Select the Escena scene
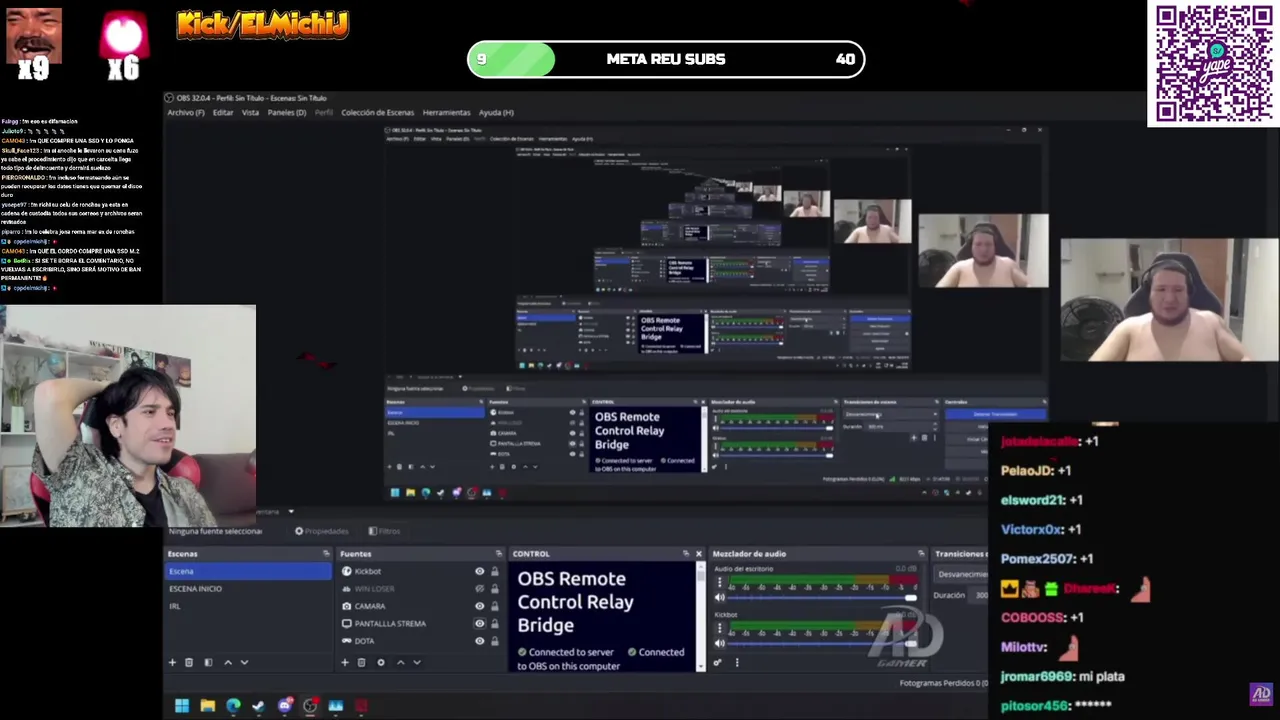Viewport: 1280px width, 720px height. tap(248, 571)
